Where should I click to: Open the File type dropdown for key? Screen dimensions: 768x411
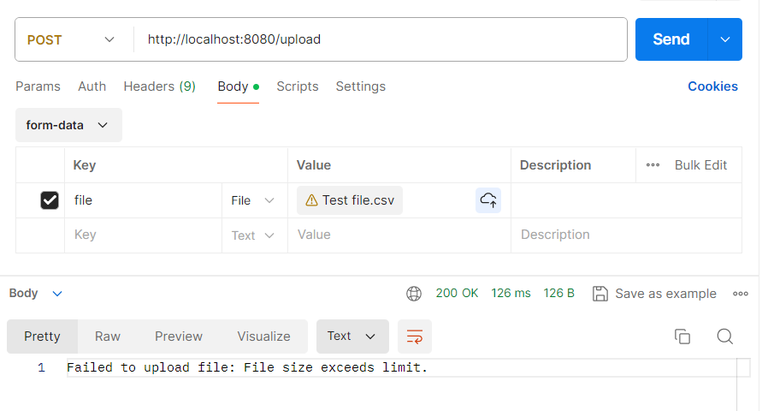click(252, 200)
